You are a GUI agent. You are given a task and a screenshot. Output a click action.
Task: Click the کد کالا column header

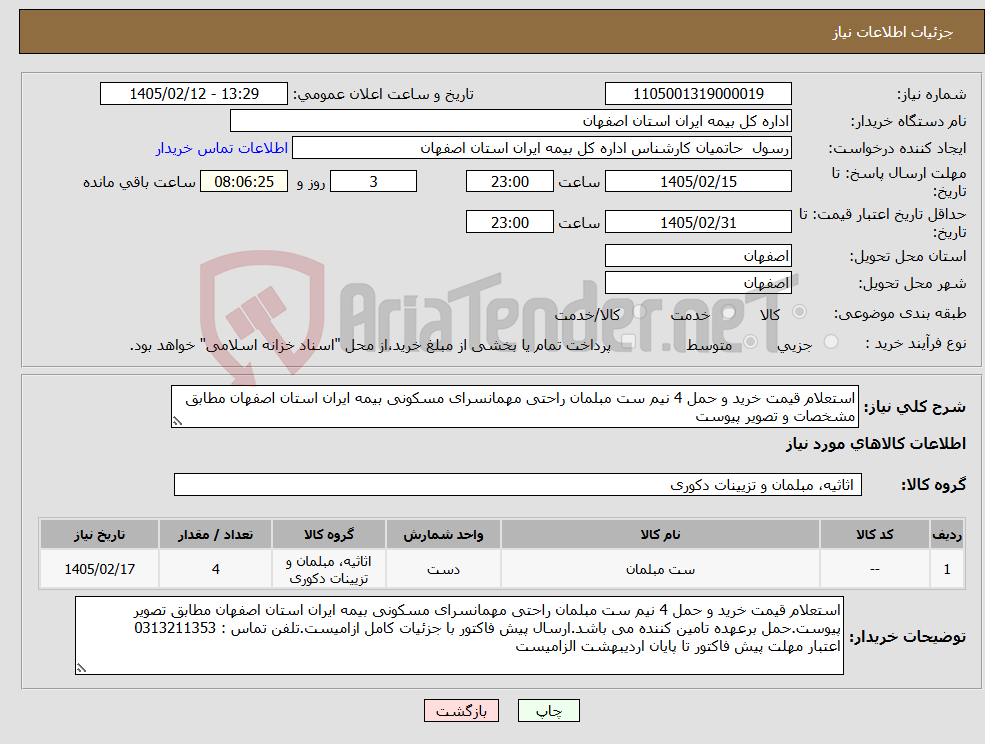[x=874, y=535]
